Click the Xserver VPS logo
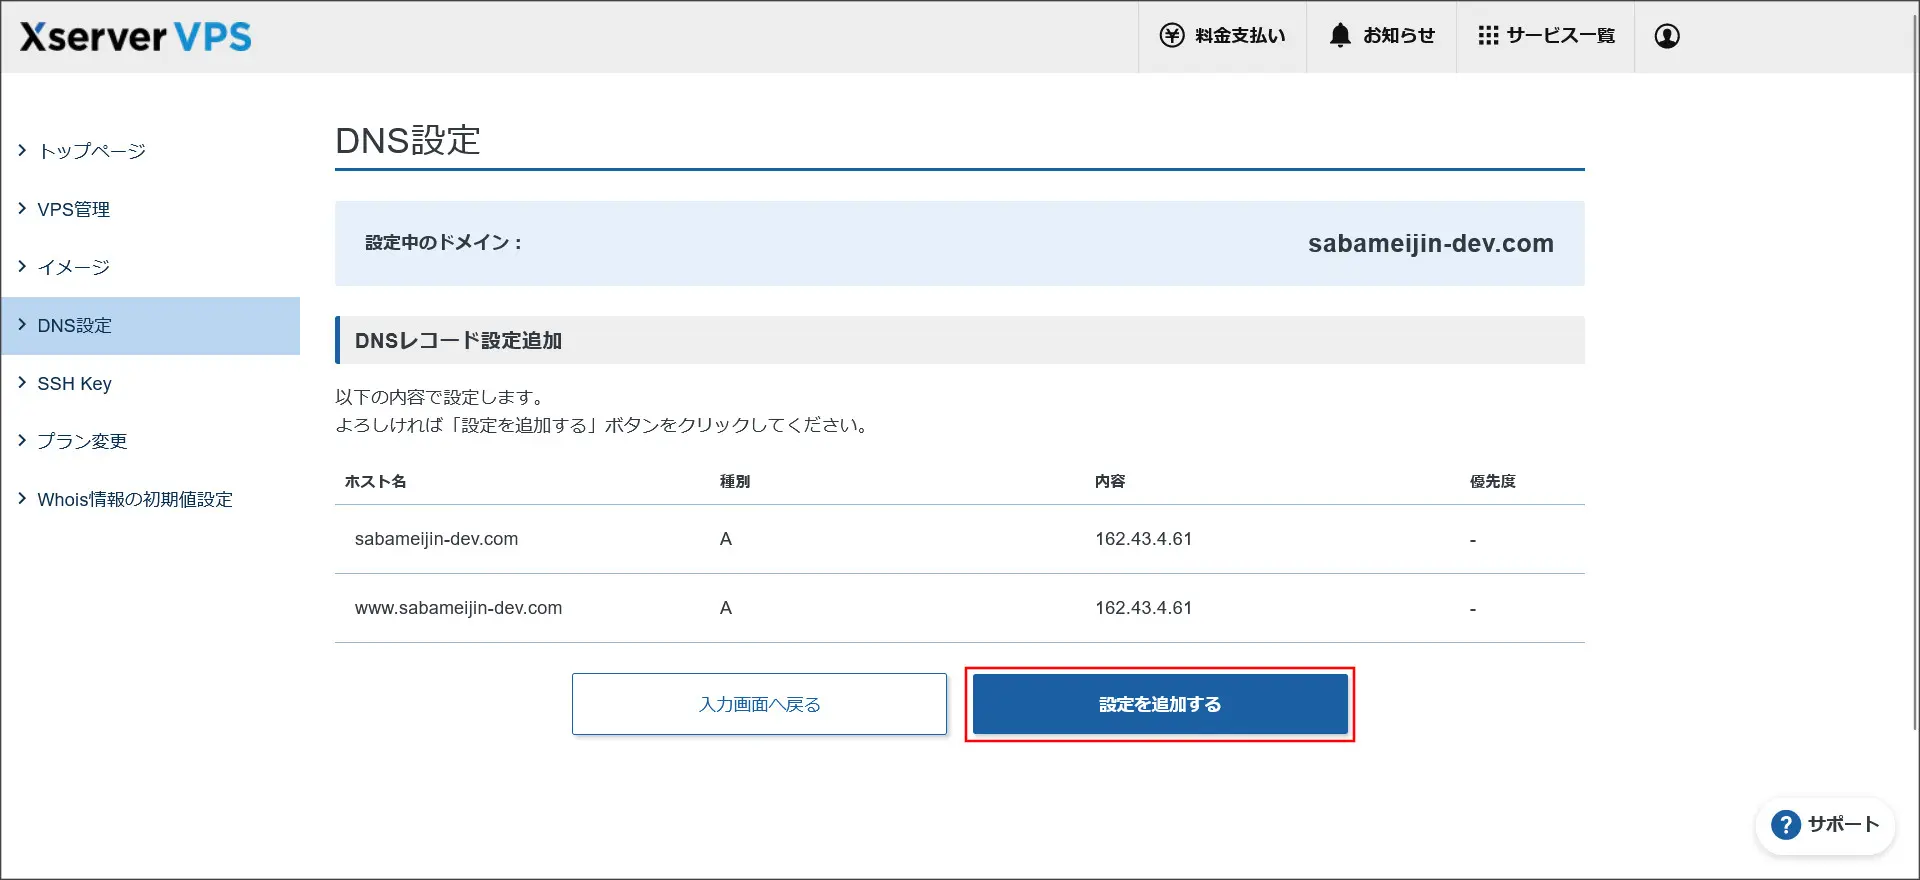This screenshot has width=1920, height=880. click(136, 37)
